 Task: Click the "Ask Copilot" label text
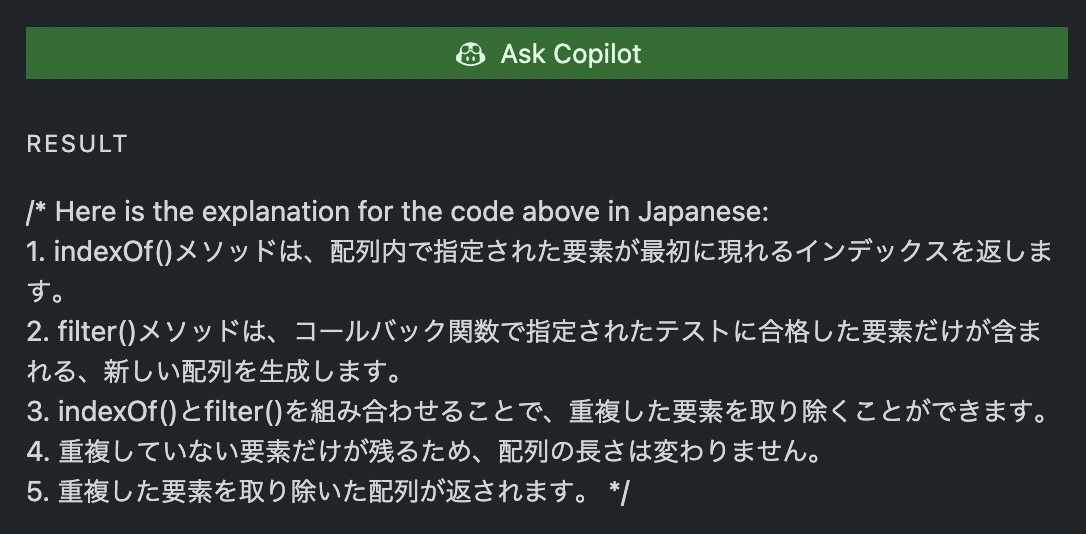coord(571,54)
